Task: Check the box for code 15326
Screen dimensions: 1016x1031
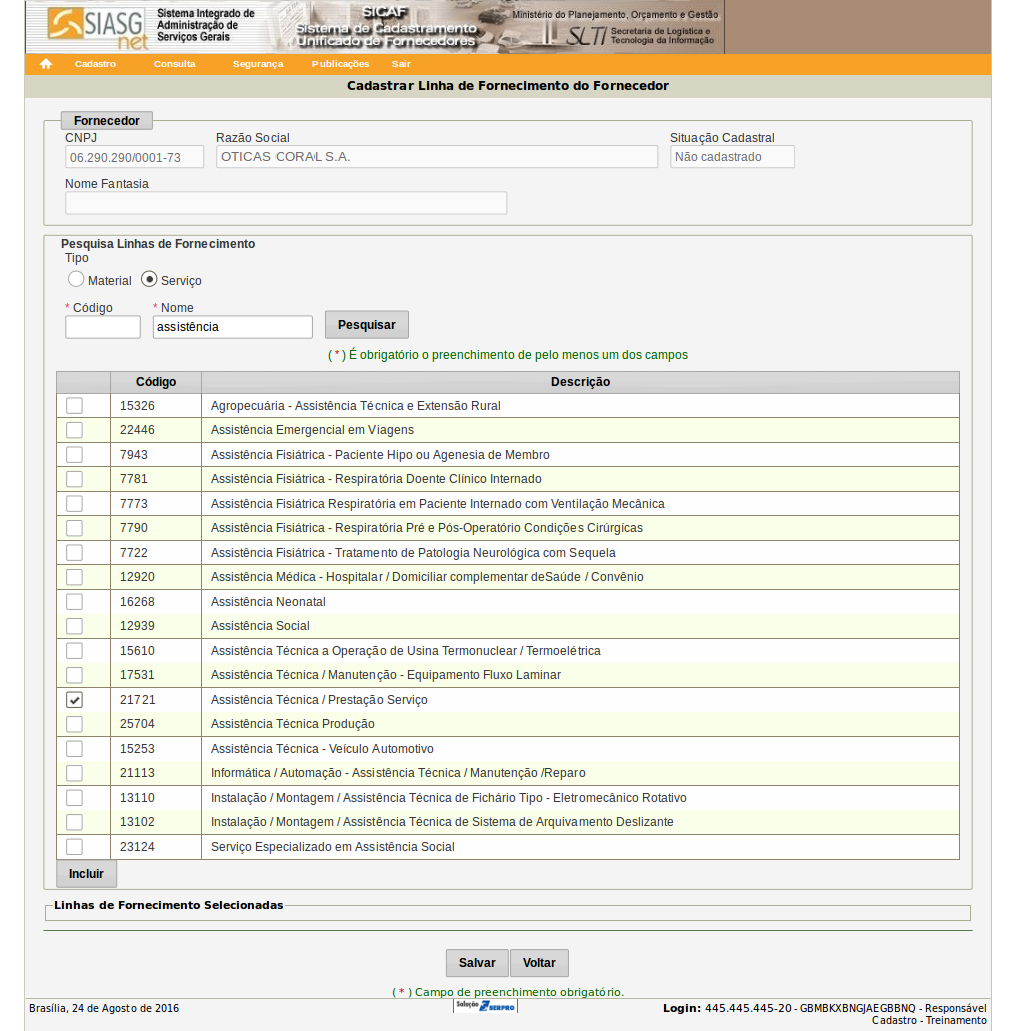Action: click(x=74, y=406)
